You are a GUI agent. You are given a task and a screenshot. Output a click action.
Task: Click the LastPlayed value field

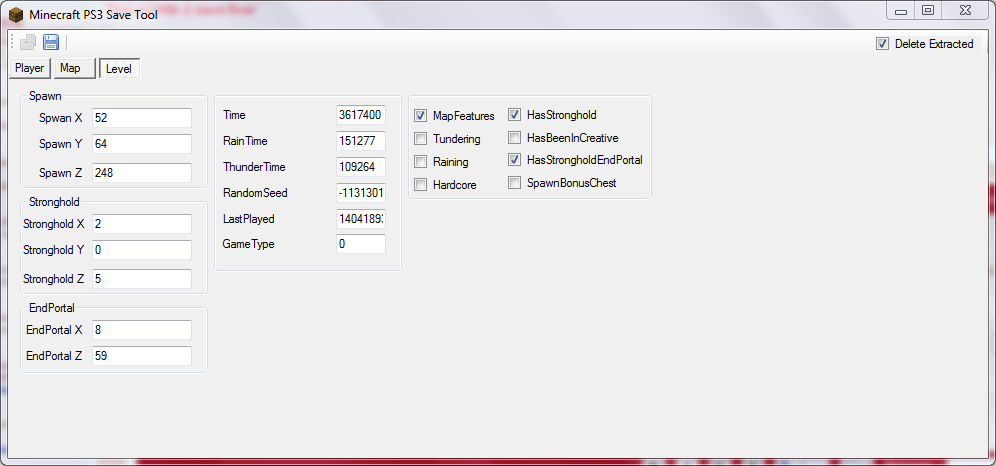pos(361,218)
